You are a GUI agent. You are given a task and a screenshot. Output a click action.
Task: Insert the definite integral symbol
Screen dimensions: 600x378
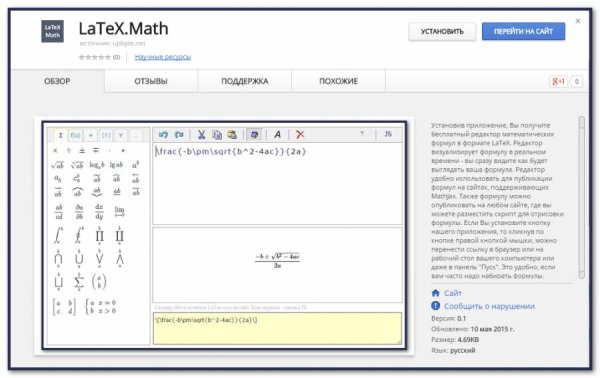[x=58, y=235]
